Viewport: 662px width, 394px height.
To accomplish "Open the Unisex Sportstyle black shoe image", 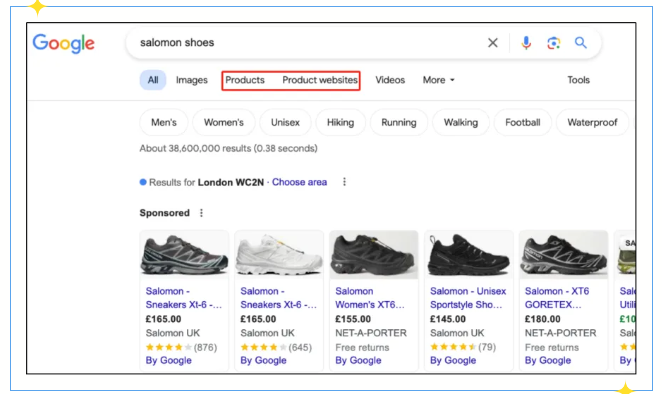I will tap(469, 255).
